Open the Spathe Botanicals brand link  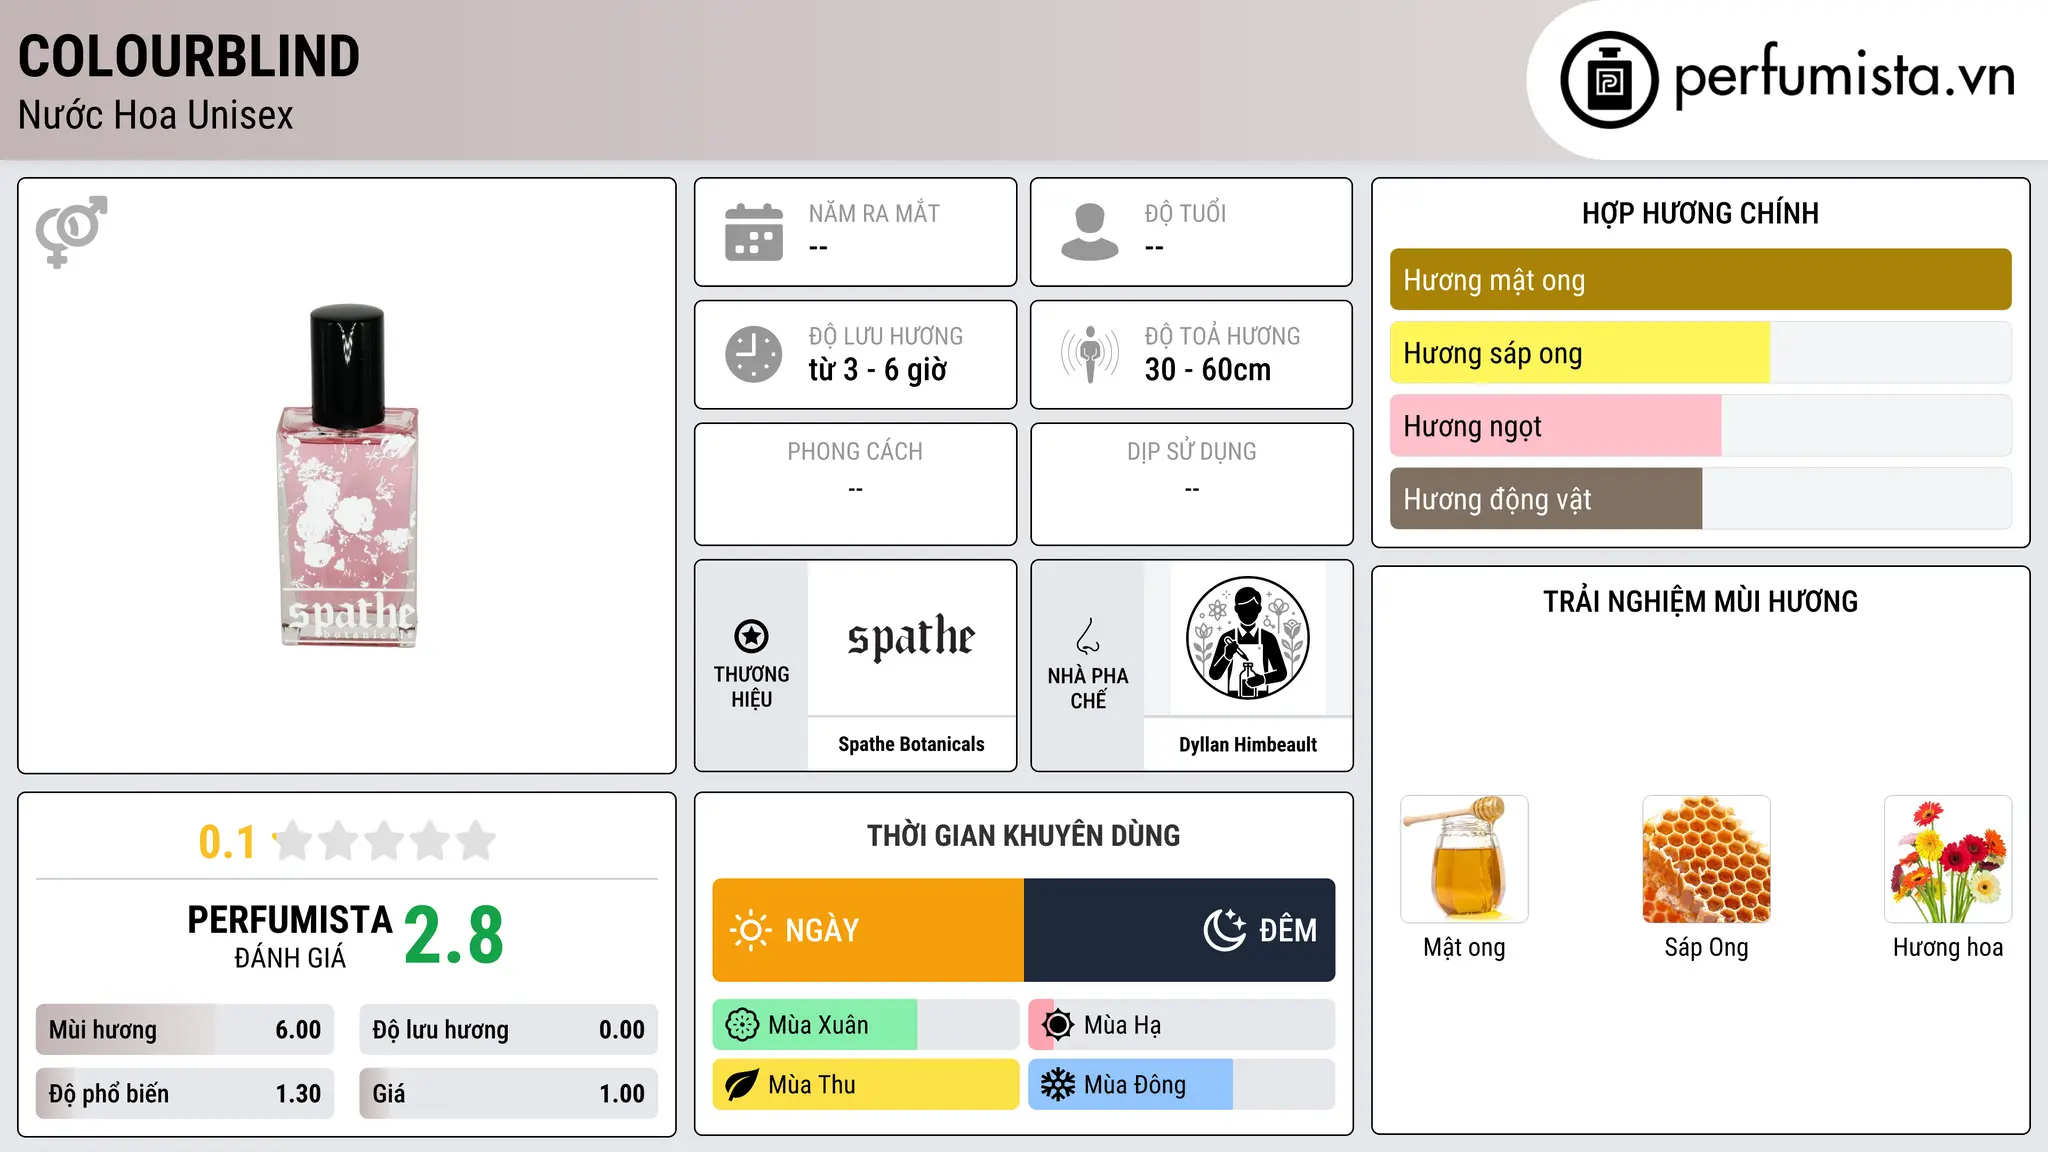(x=911, y=744)
